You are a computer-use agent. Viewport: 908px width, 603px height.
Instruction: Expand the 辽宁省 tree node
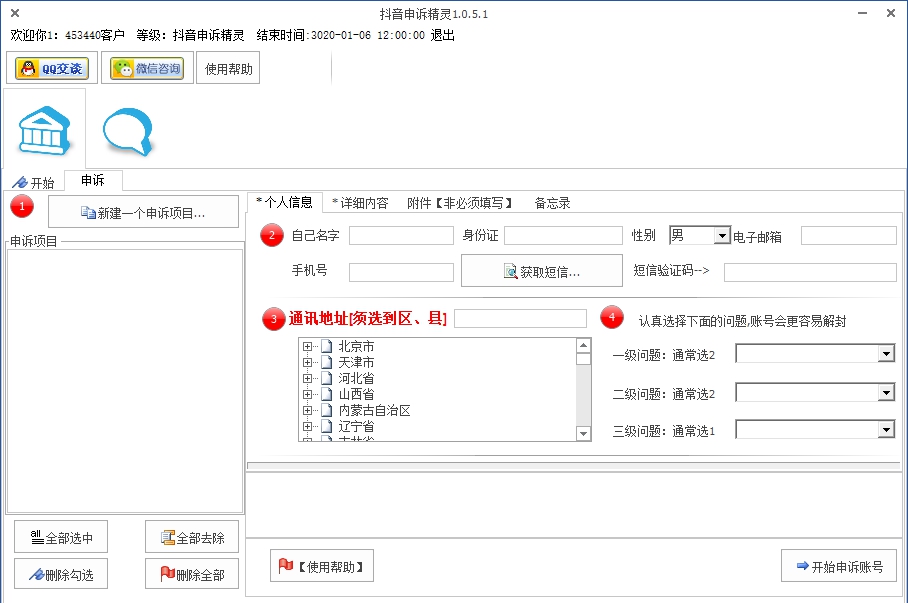click(x=307, y=426)
